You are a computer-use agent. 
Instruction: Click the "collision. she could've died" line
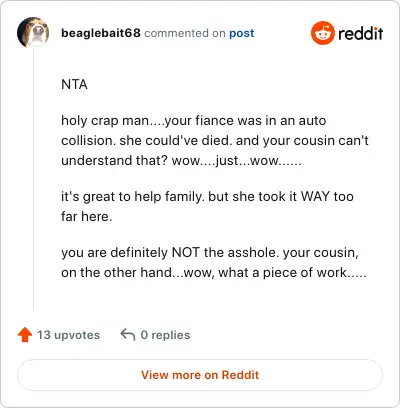click(x=215, y=141)
